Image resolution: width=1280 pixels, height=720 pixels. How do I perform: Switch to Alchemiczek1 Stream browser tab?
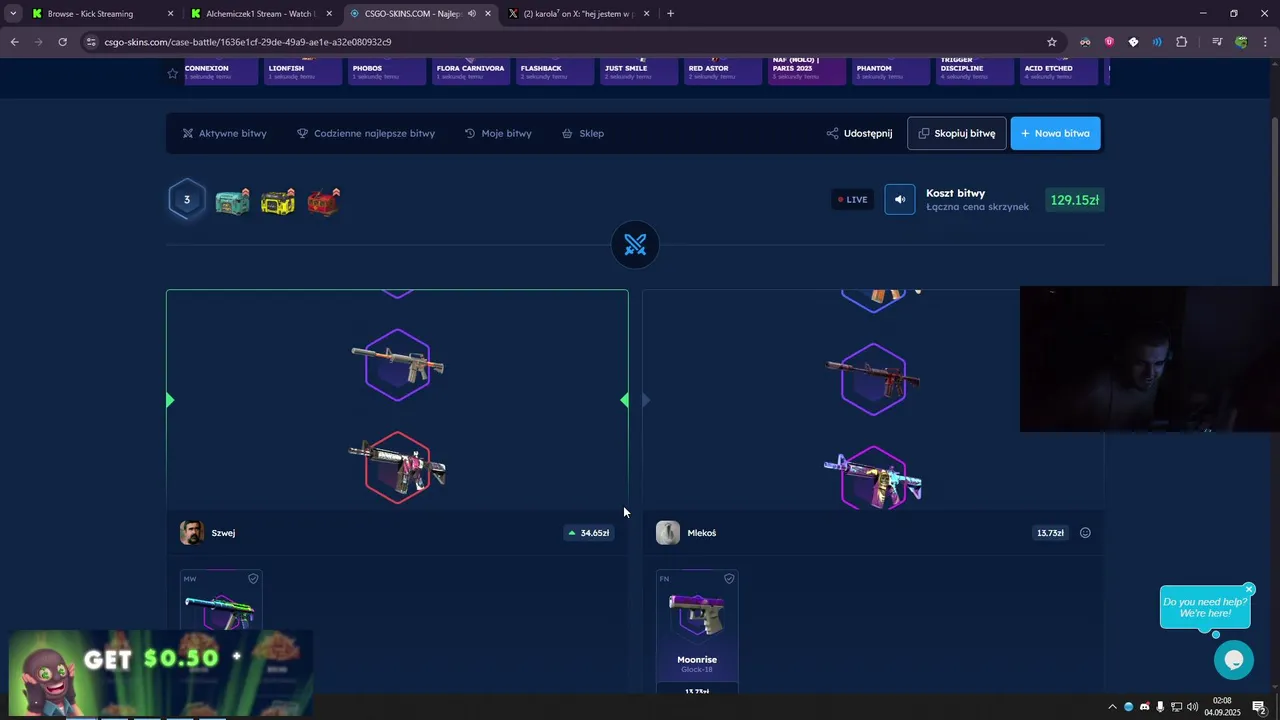pyautogui.click(x=260, y=14)
